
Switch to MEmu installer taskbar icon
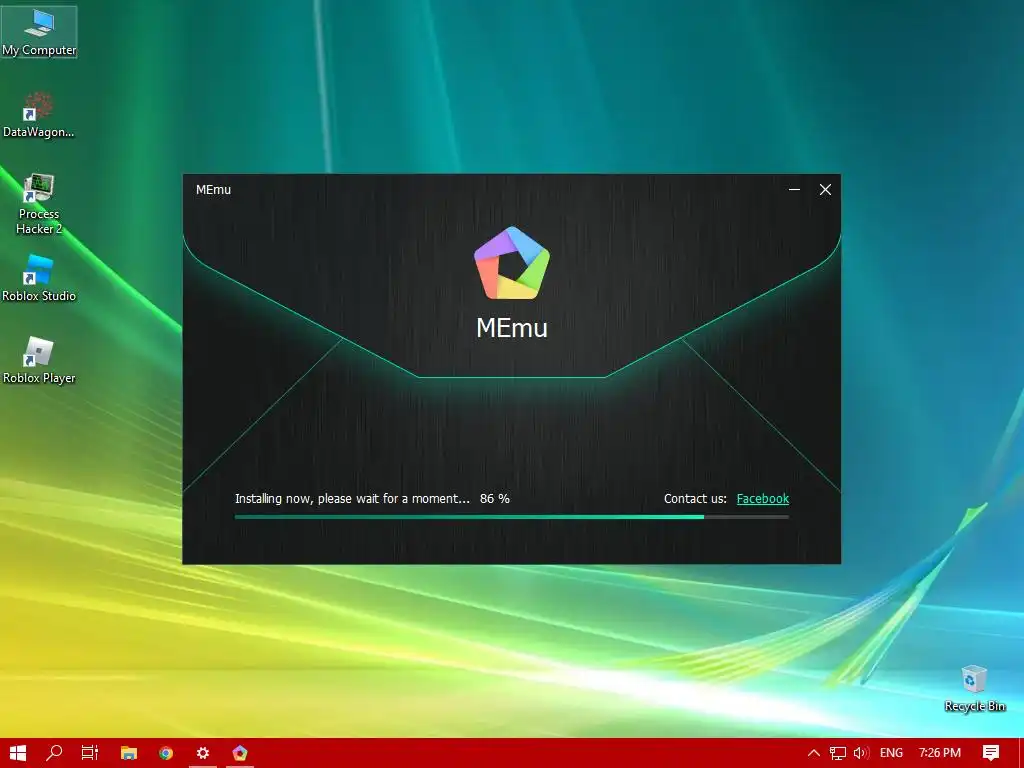pyautogui.click(x=240, y=753)
